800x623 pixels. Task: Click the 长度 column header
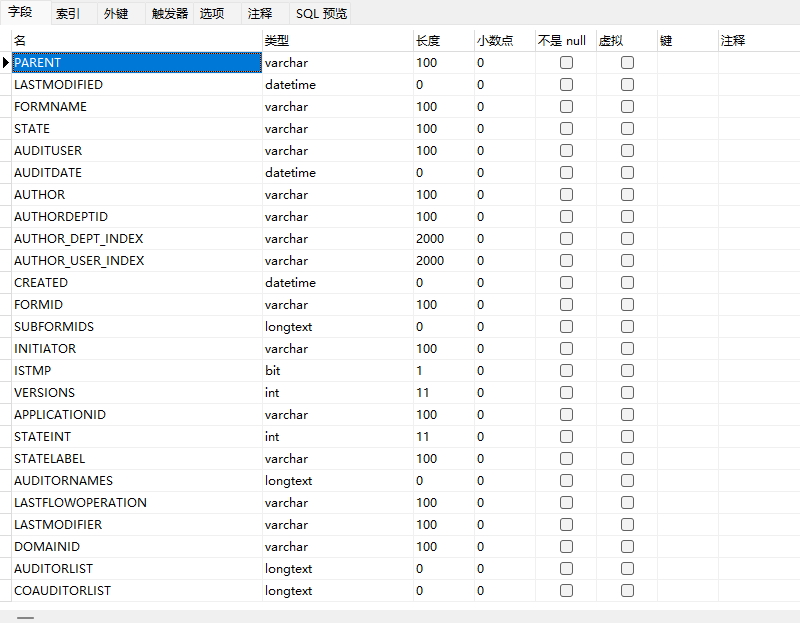coord(444,40)
